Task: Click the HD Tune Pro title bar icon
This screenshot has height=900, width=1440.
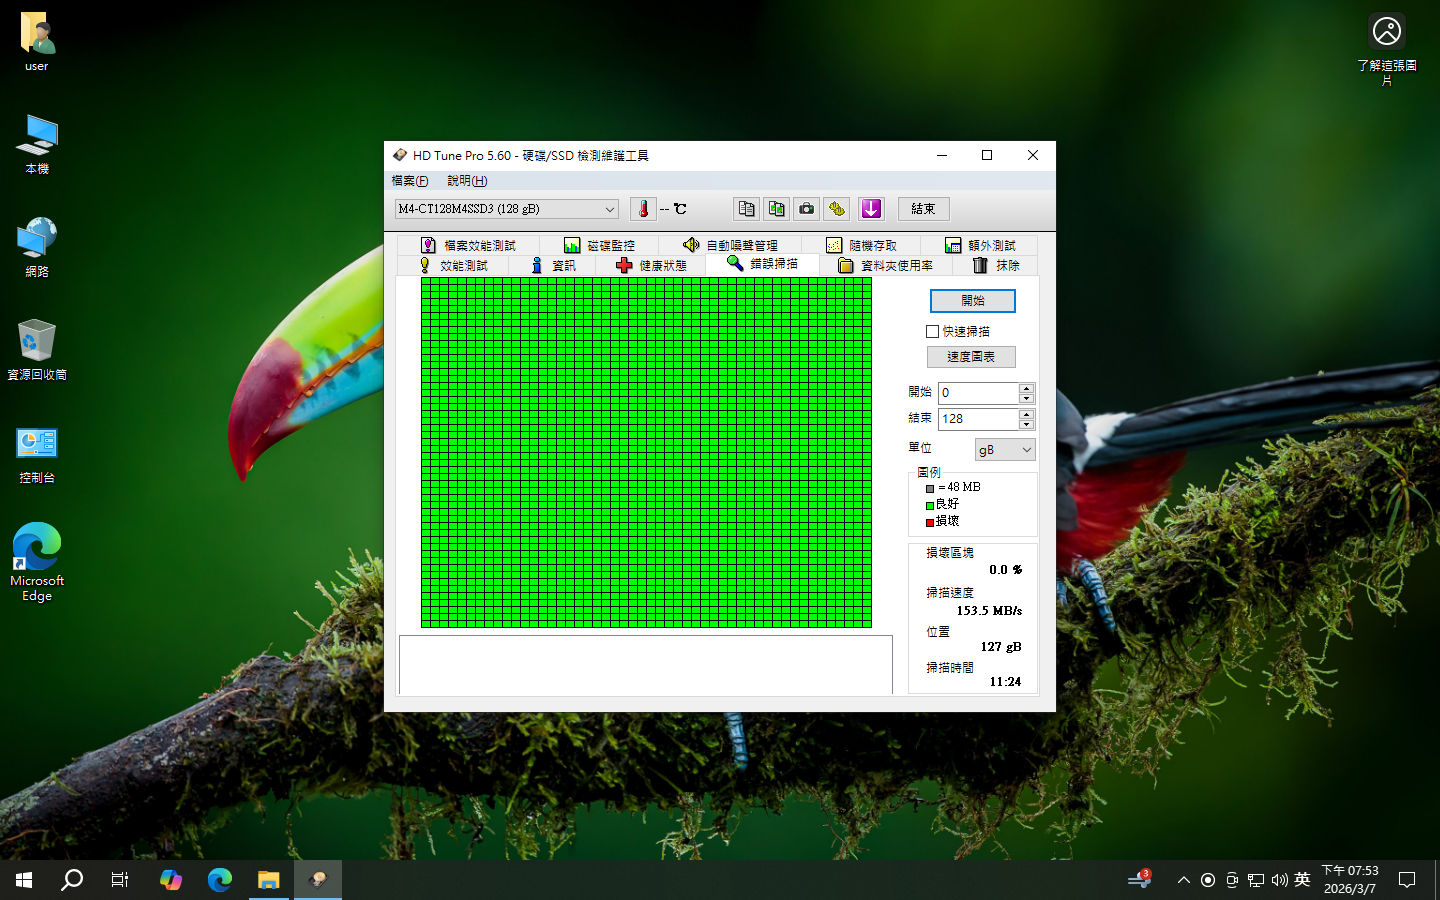Action: (x=400, y=155)
